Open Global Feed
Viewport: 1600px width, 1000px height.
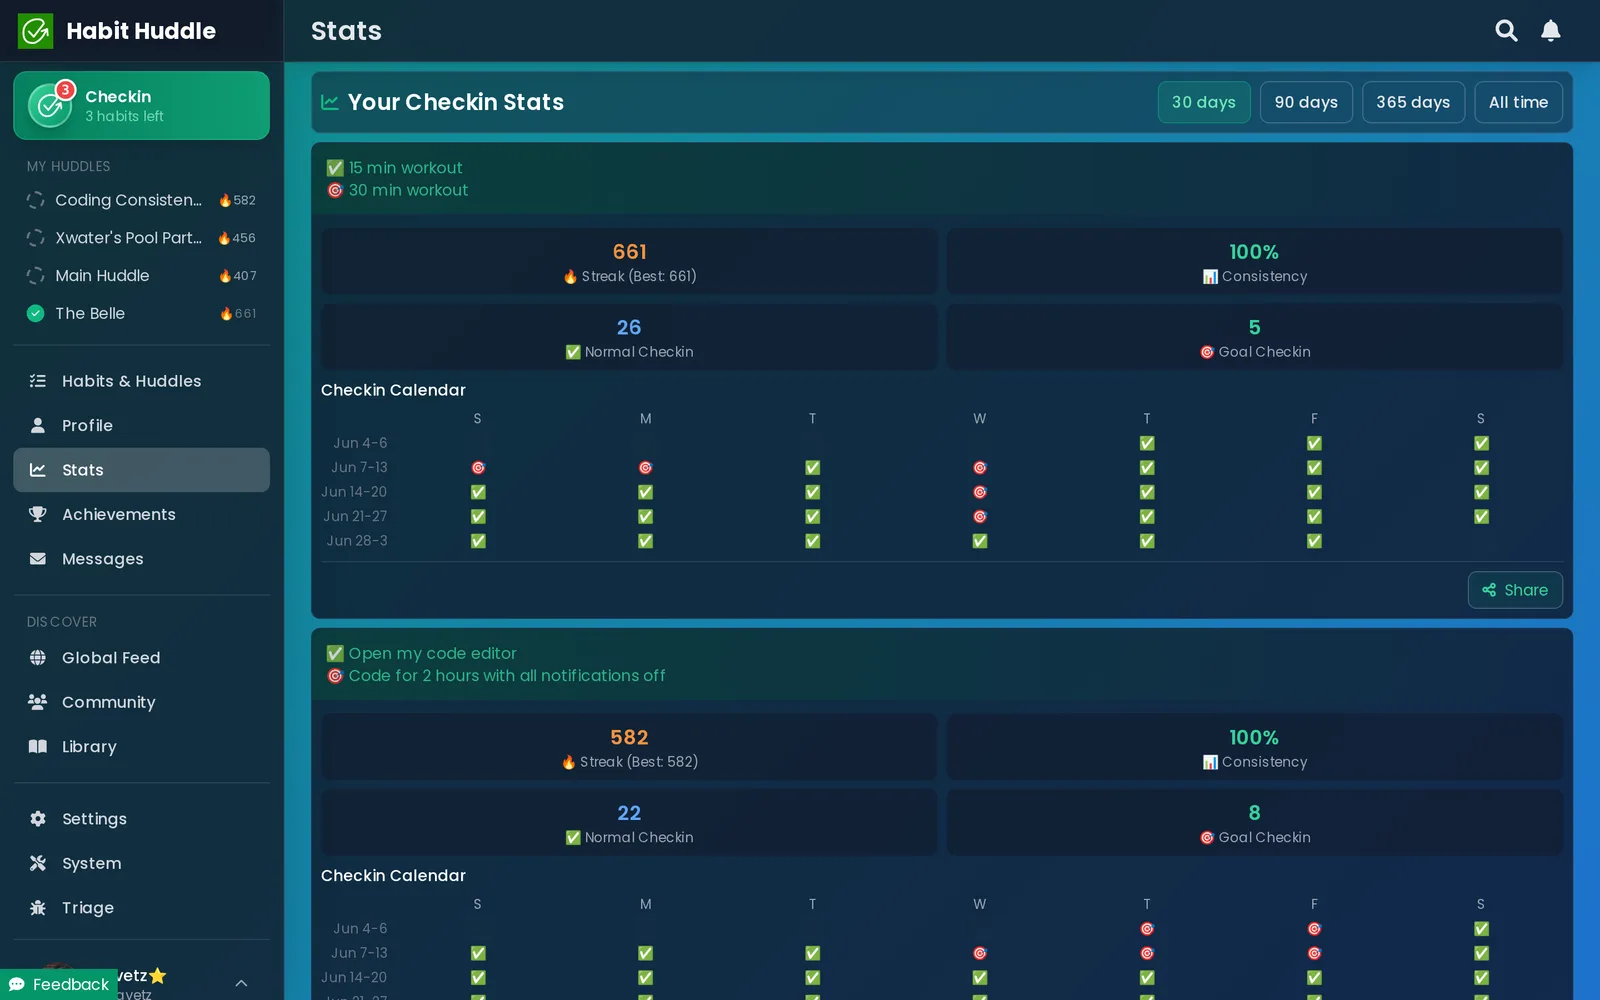pyautogui.click(x=141, y=658)
